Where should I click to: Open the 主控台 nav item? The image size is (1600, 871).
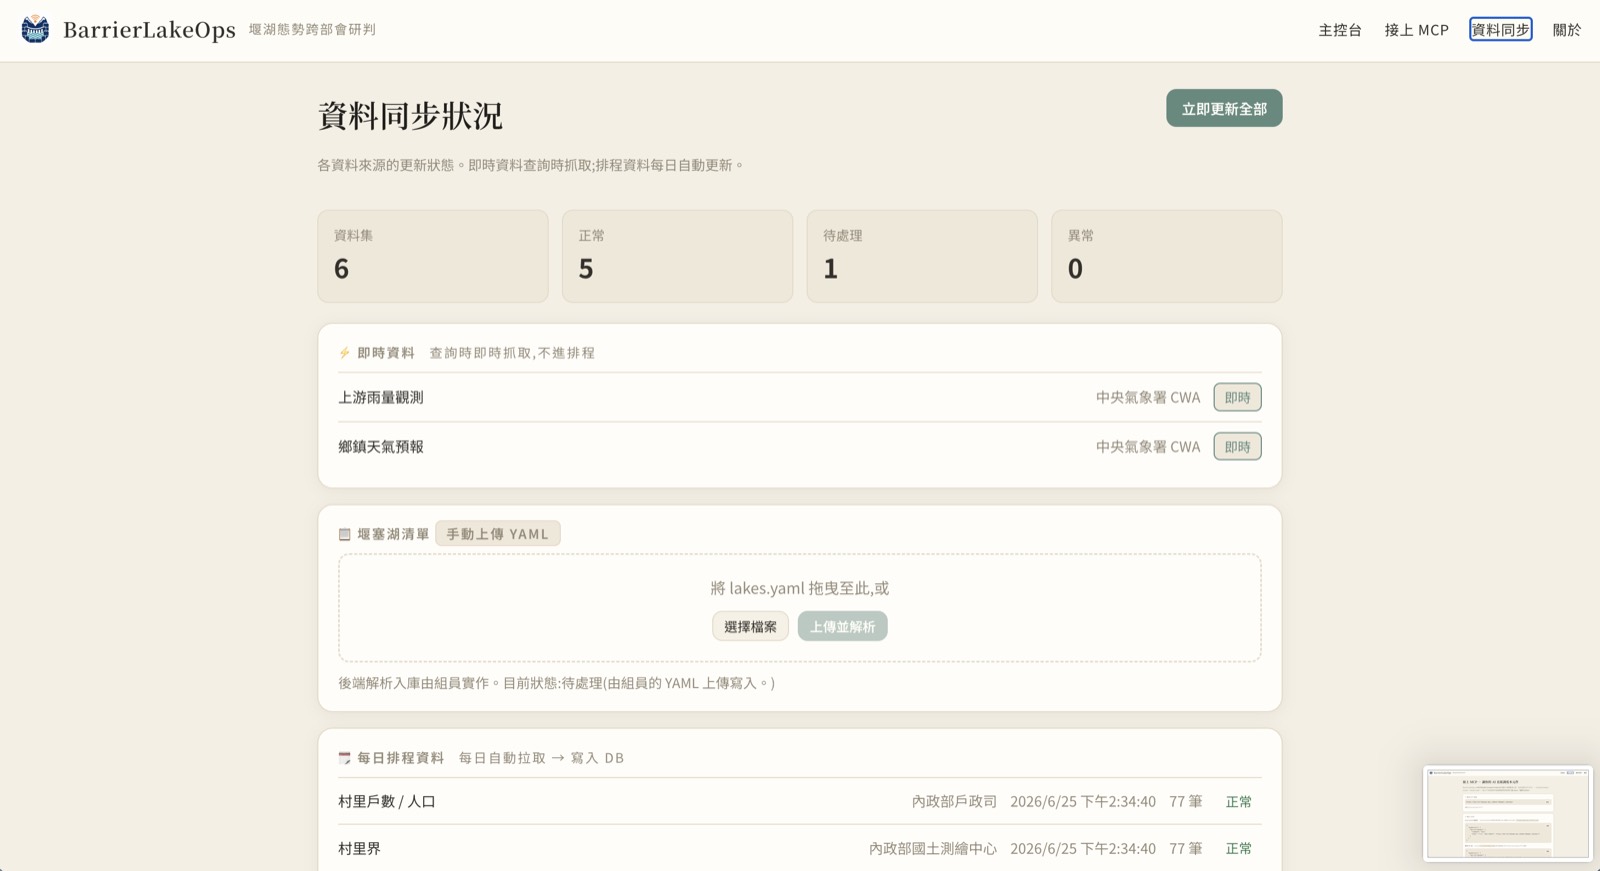tap(1340, 30)
